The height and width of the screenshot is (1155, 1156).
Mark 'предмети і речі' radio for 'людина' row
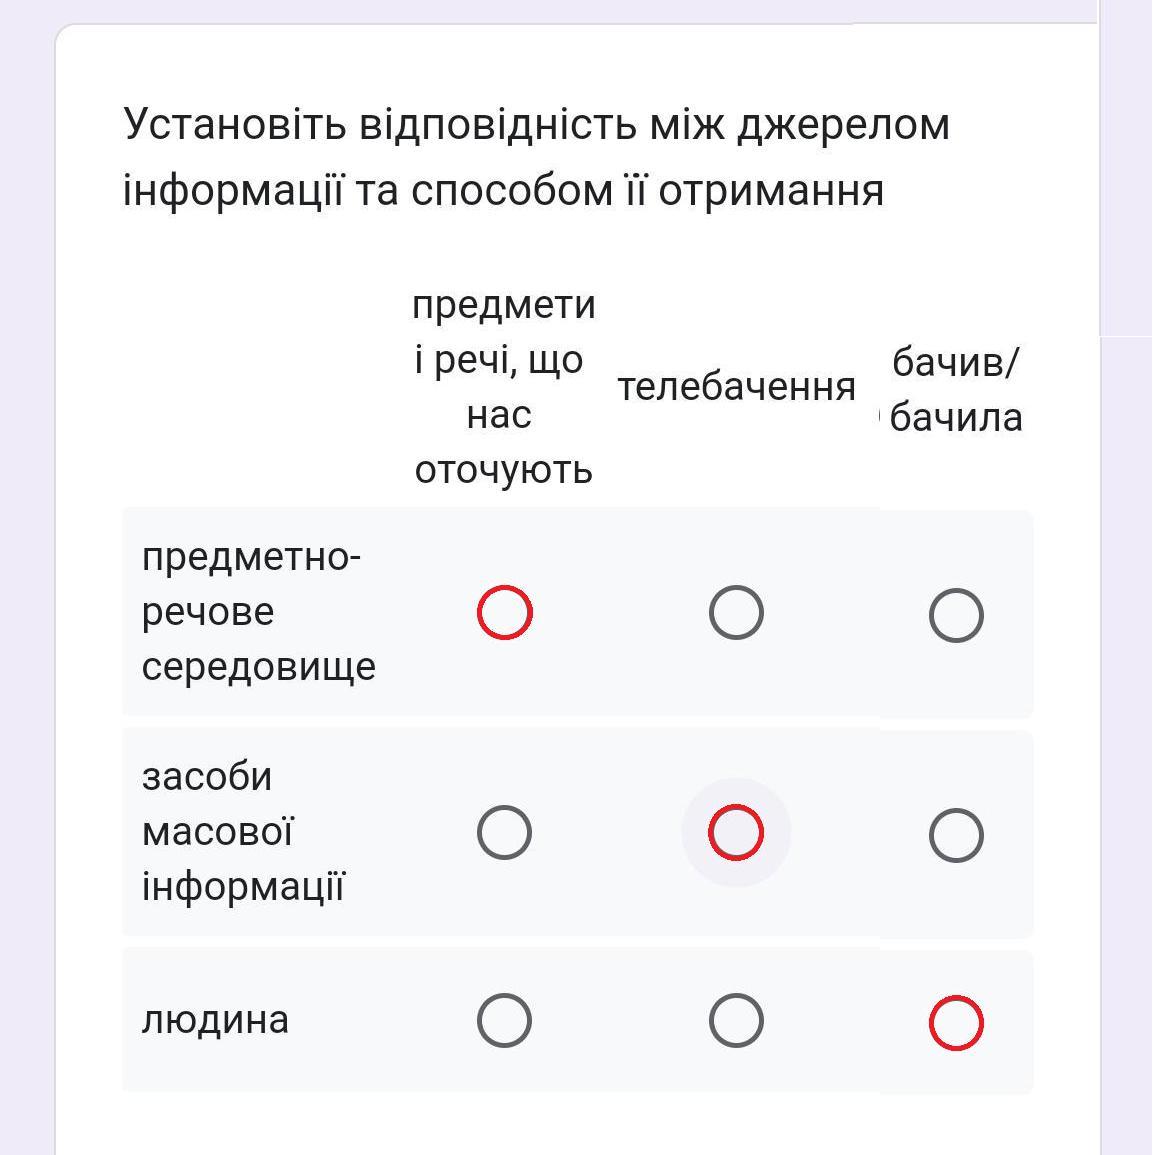coord(504,1020)
